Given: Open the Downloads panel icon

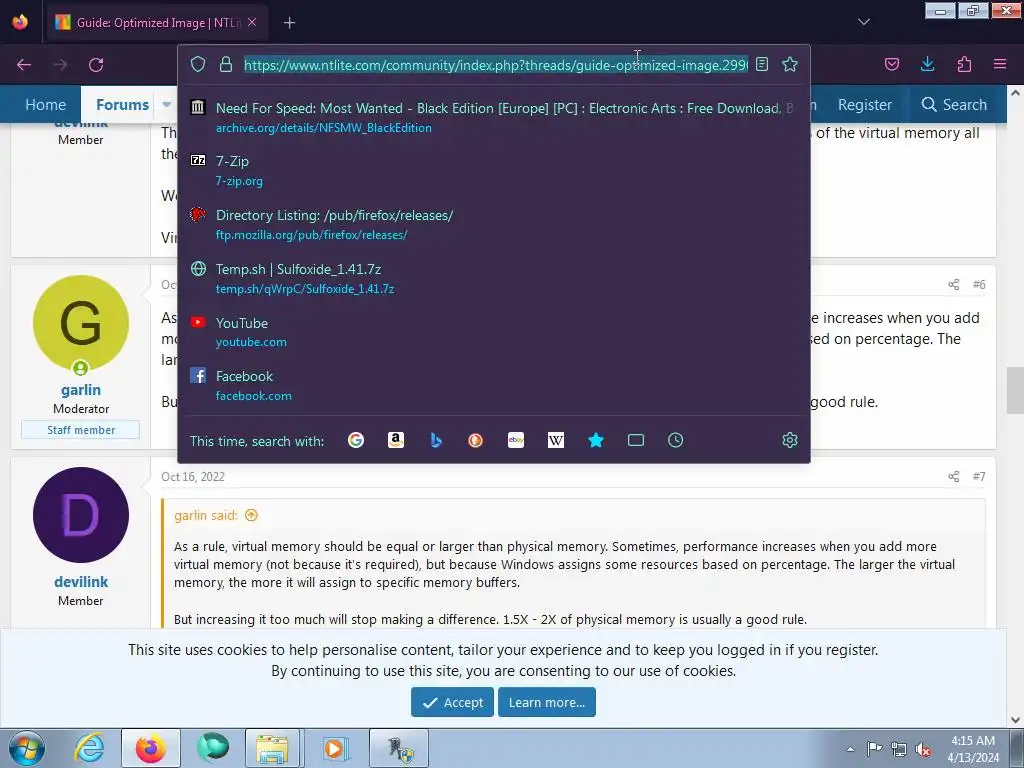Looking at the screenshot, I should pos(927,64).
